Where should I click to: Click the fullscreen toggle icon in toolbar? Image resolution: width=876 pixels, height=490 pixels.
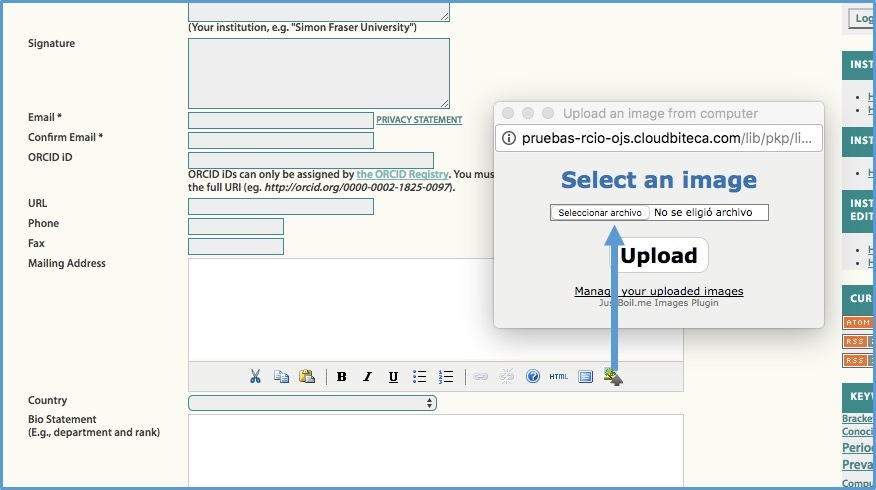point(585,377)
